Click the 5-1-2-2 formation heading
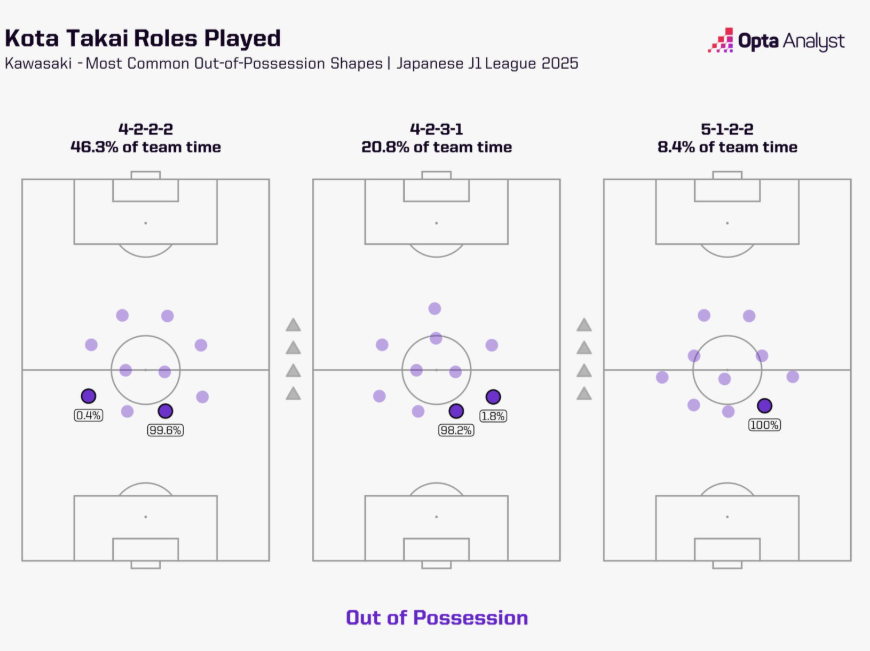The height and width of the screenshot is (651, 870). click(x=727, y=129)
